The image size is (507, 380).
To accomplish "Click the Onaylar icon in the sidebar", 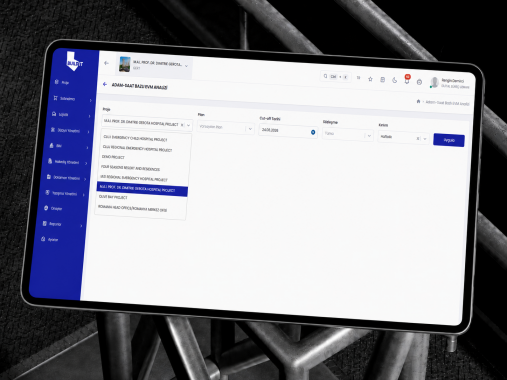I will (x=46, y=208).
